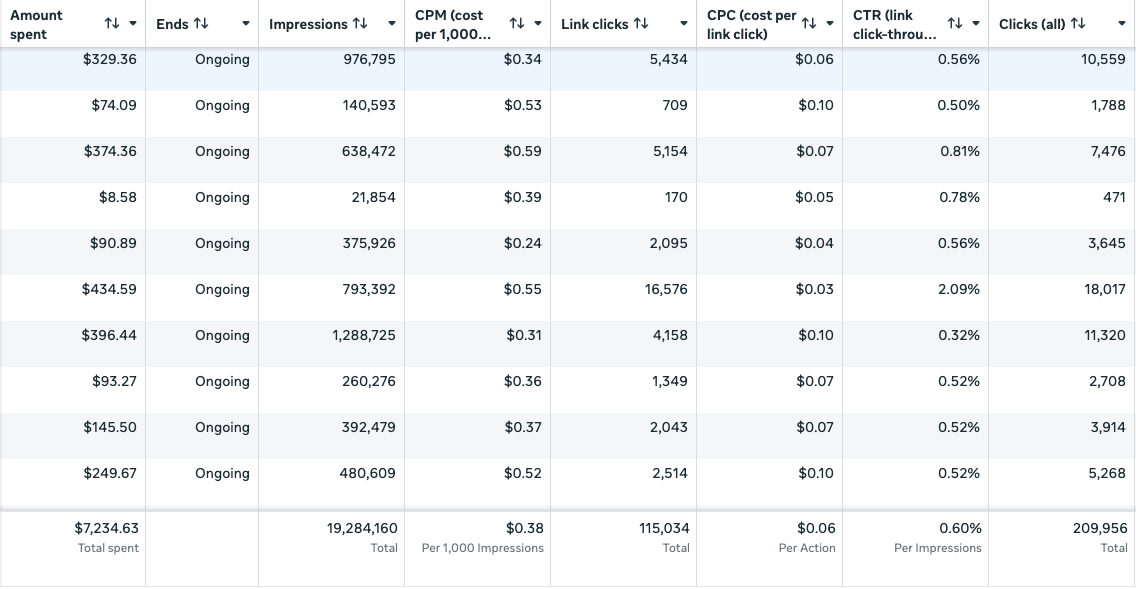Click average CTR 0.60% summary
The width and height of the screenshot is (1136, 589).
tap(961, 528)
